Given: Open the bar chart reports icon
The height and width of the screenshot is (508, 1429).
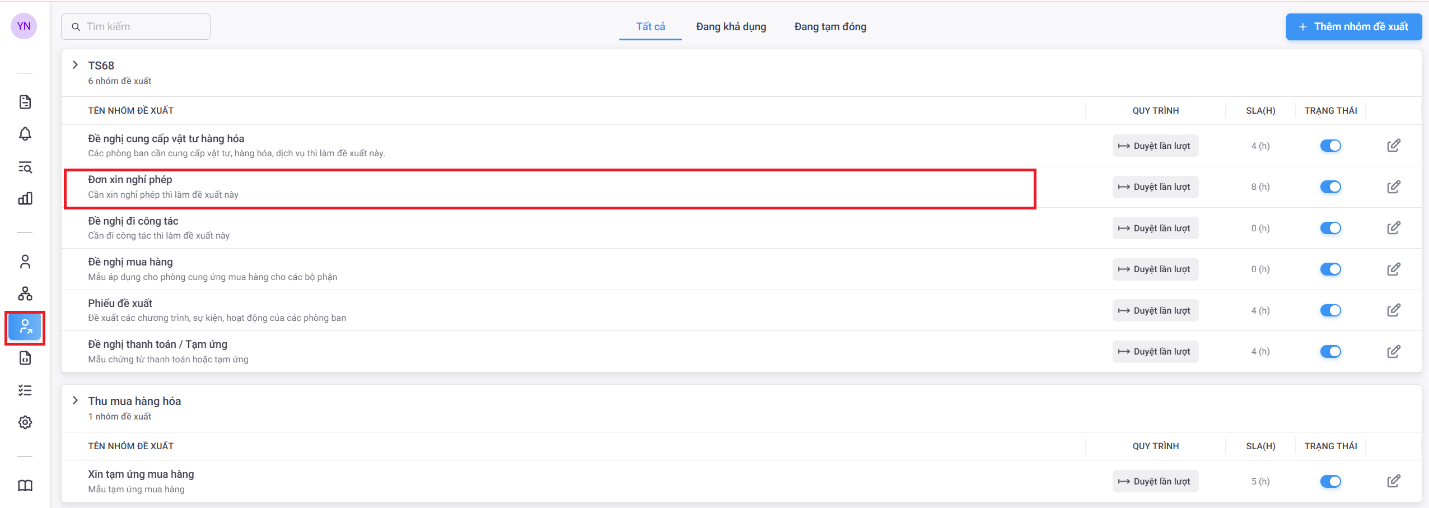Looking at the screenshot, I should (x=25, y=198).
